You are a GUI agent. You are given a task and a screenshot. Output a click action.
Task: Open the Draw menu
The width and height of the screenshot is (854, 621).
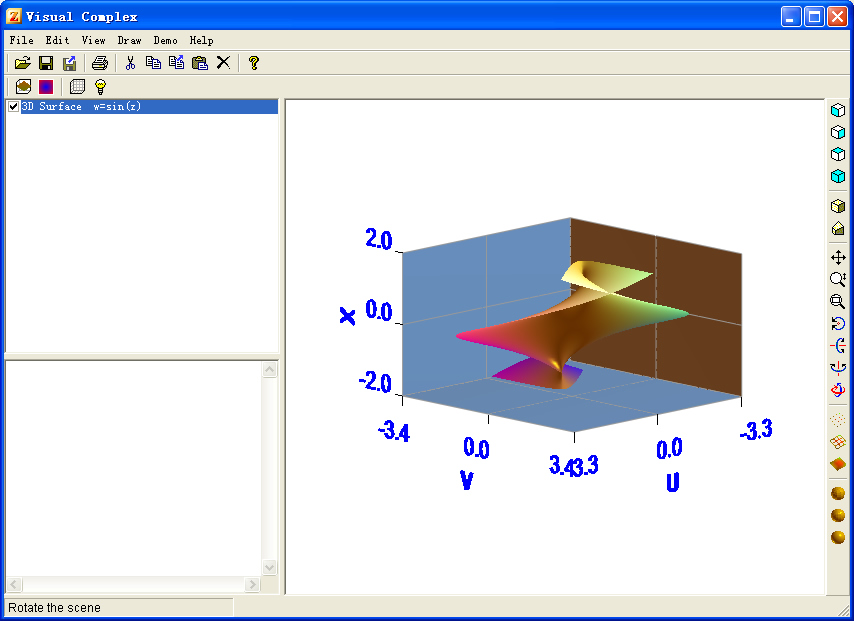pos(129,40)
